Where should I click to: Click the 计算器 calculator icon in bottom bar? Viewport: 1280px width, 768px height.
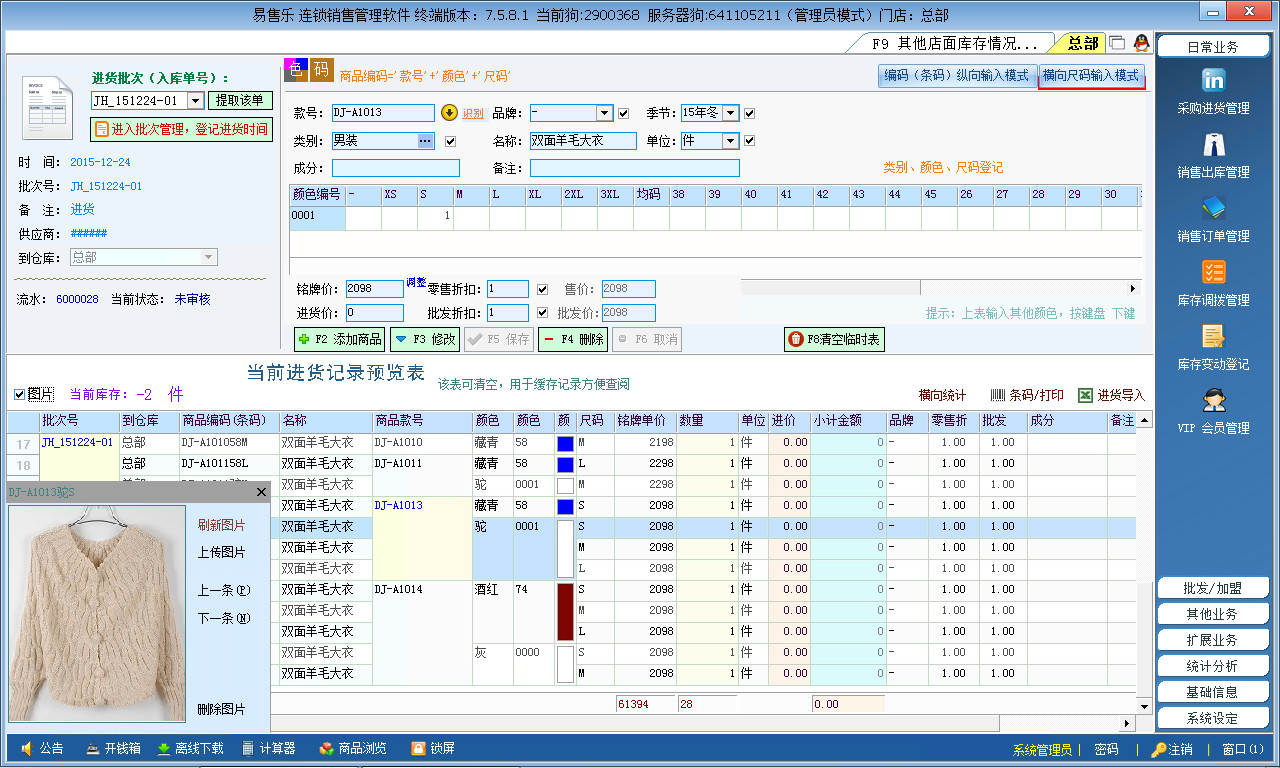click(249, 748)
